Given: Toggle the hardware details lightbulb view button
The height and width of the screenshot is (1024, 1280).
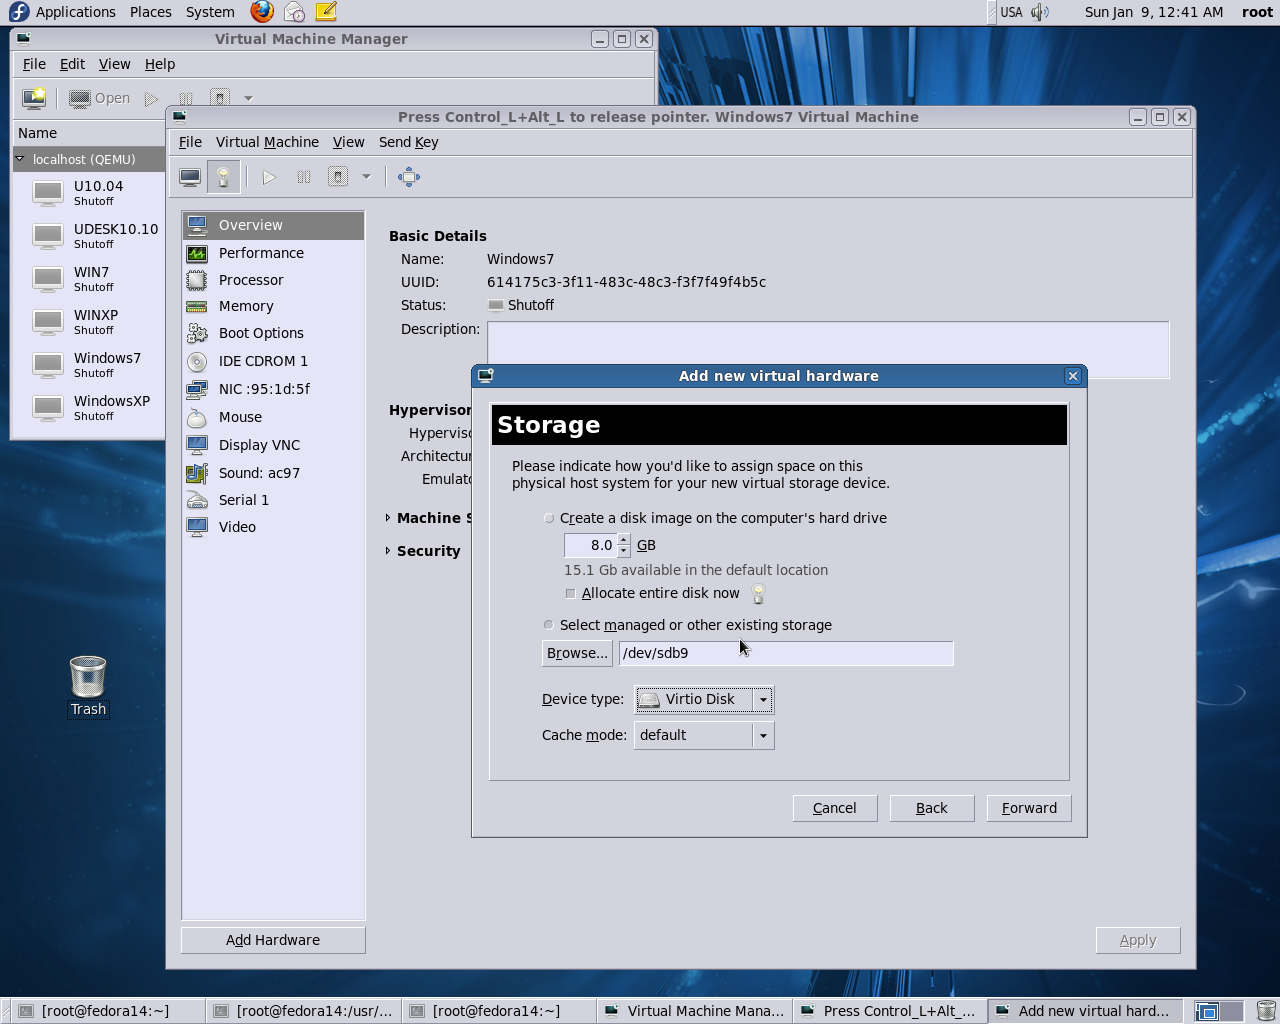Looking at the screenshot, I should click(223, 177).
